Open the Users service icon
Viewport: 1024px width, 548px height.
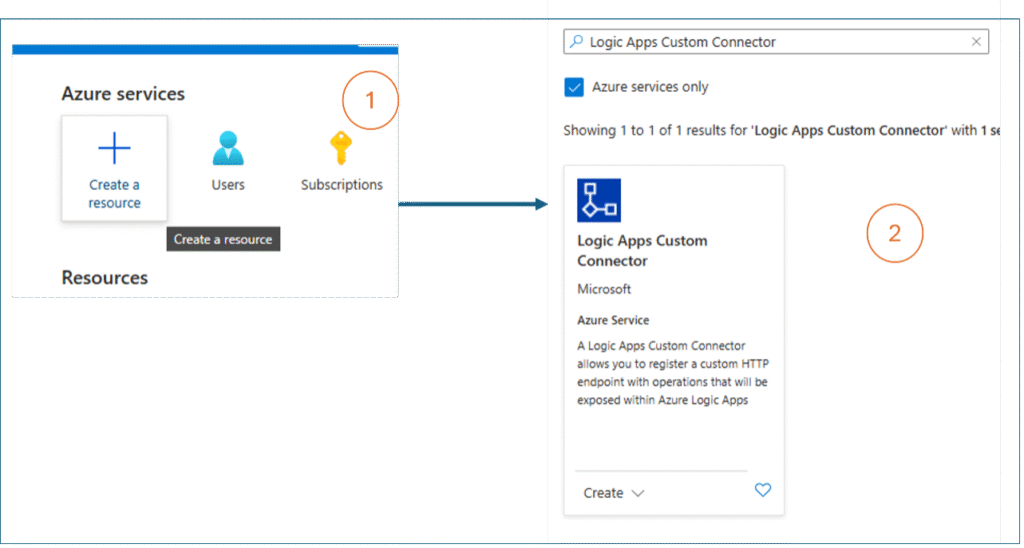tap(228, 149)
